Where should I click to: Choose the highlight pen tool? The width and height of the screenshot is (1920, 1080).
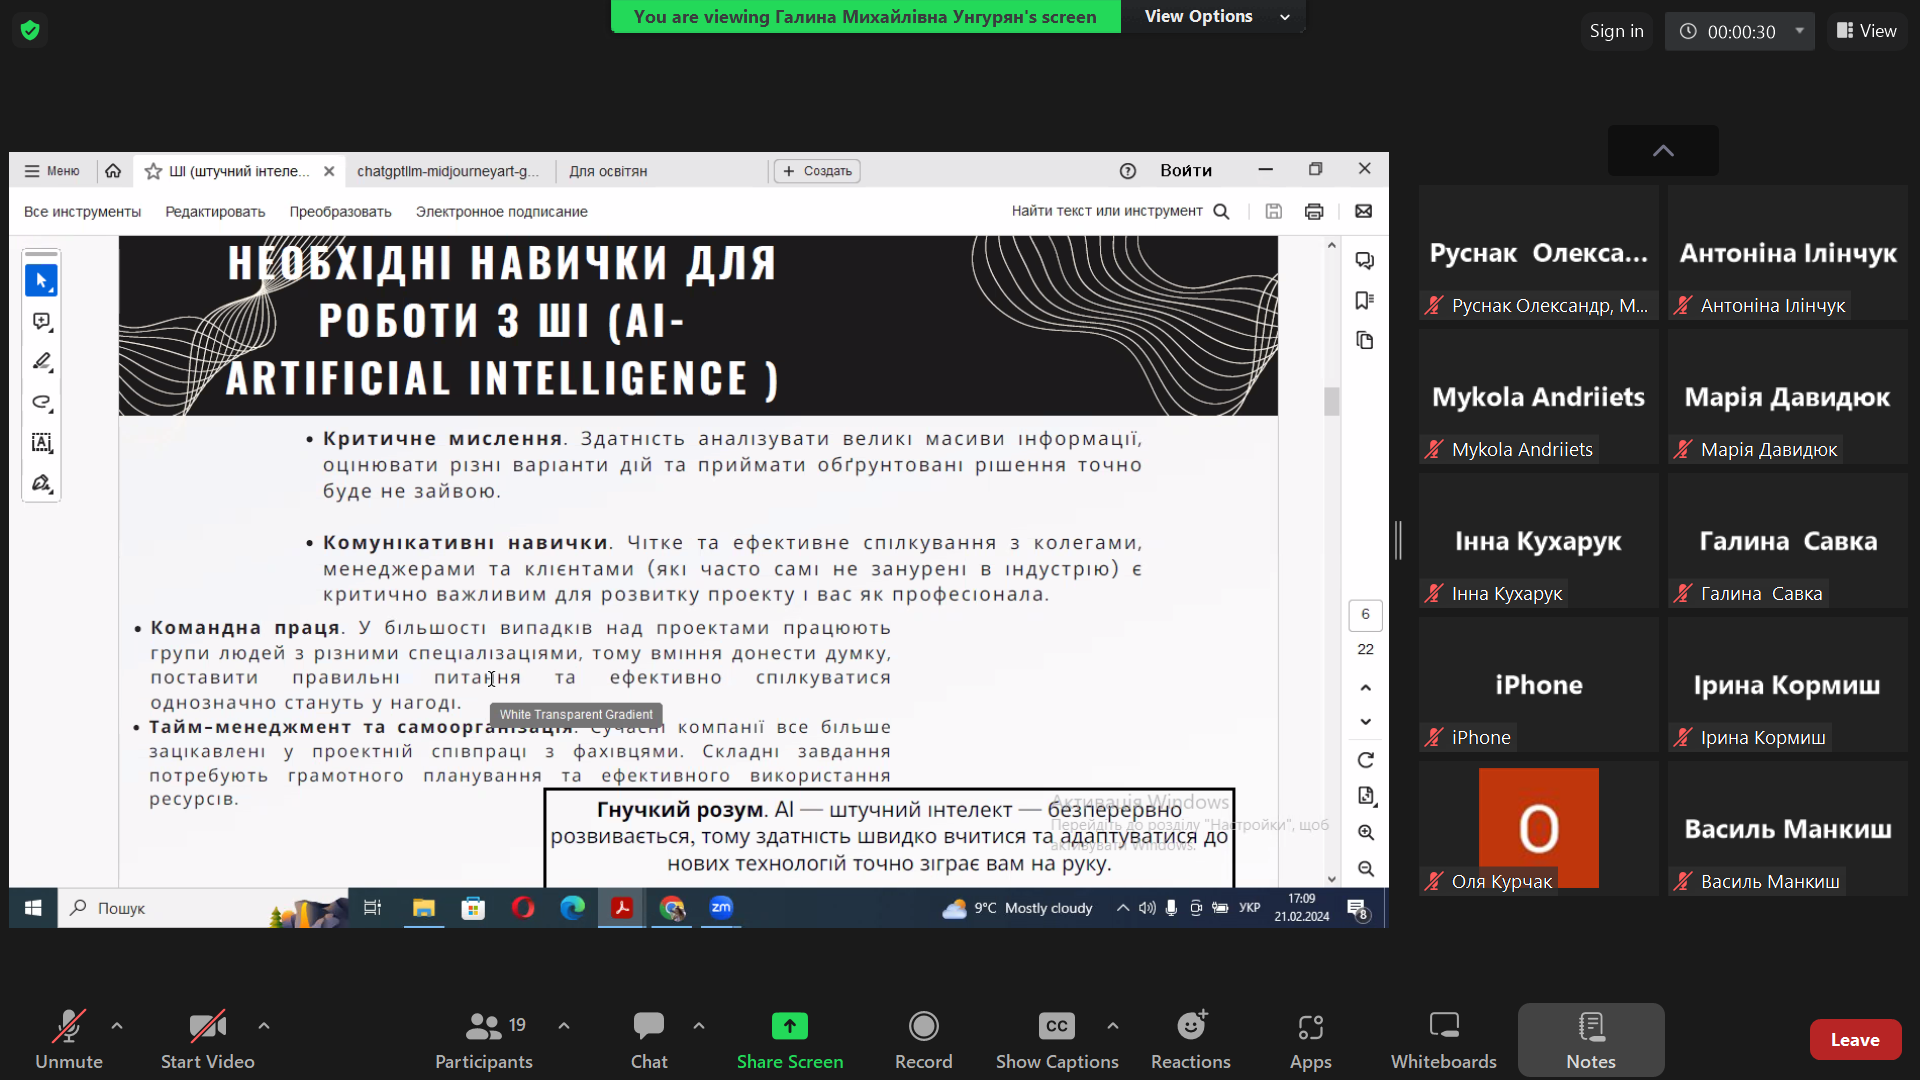point(41,361)
